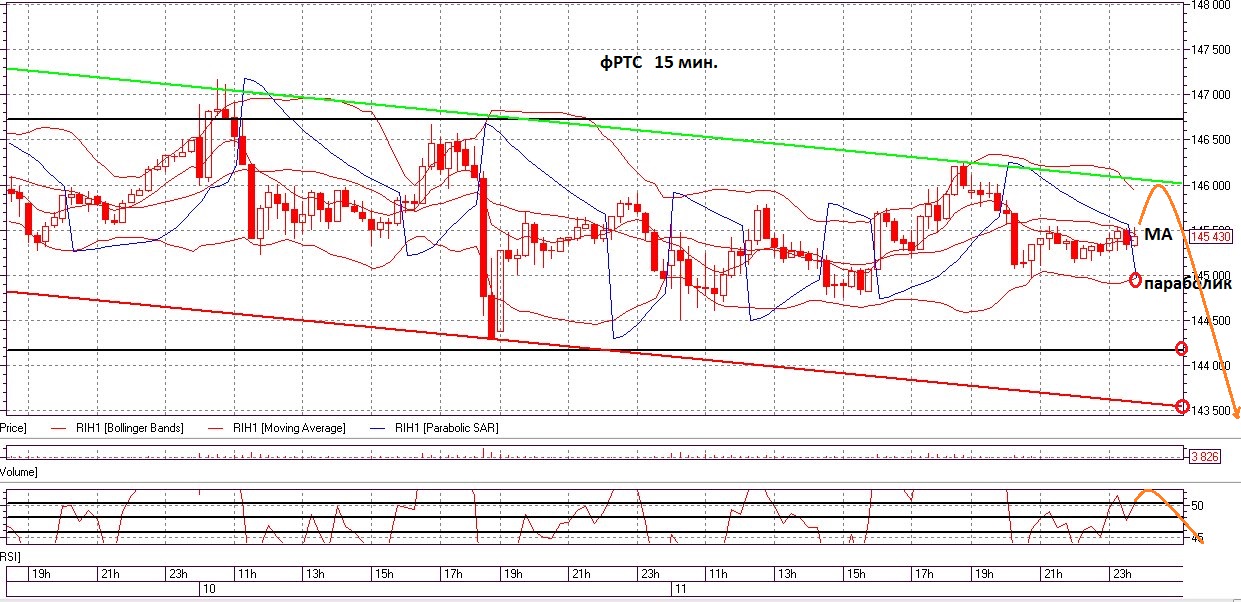Click date label 10 on time axis
1241x602 pixels.
click(x=209, y=591)
